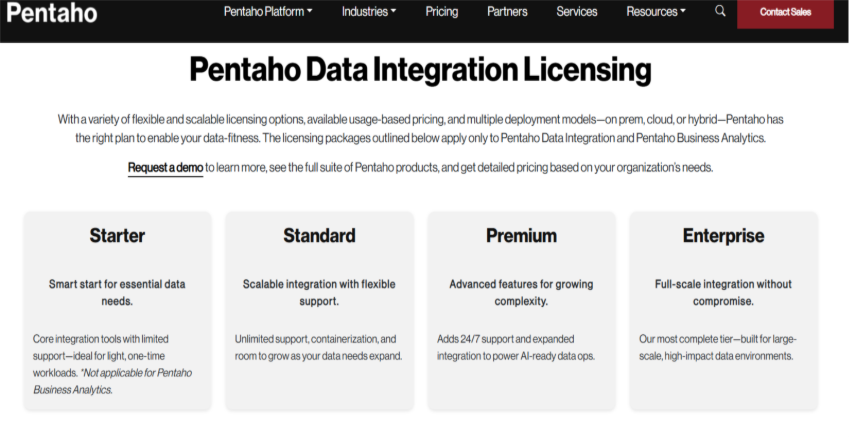Go to the Pricing page
The width and height of the screenshot is (849, 438).
click(442, 11)
